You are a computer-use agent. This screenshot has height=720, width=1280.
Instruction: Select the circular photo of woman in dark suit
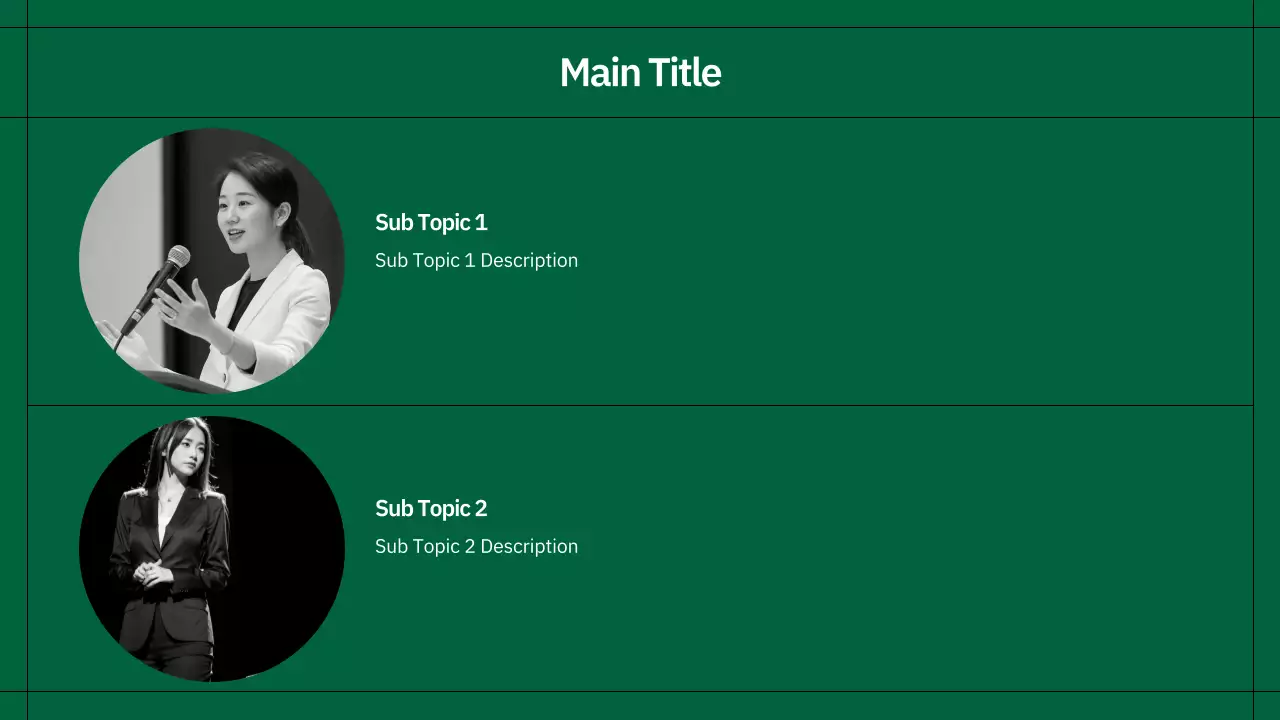(212, 549)
